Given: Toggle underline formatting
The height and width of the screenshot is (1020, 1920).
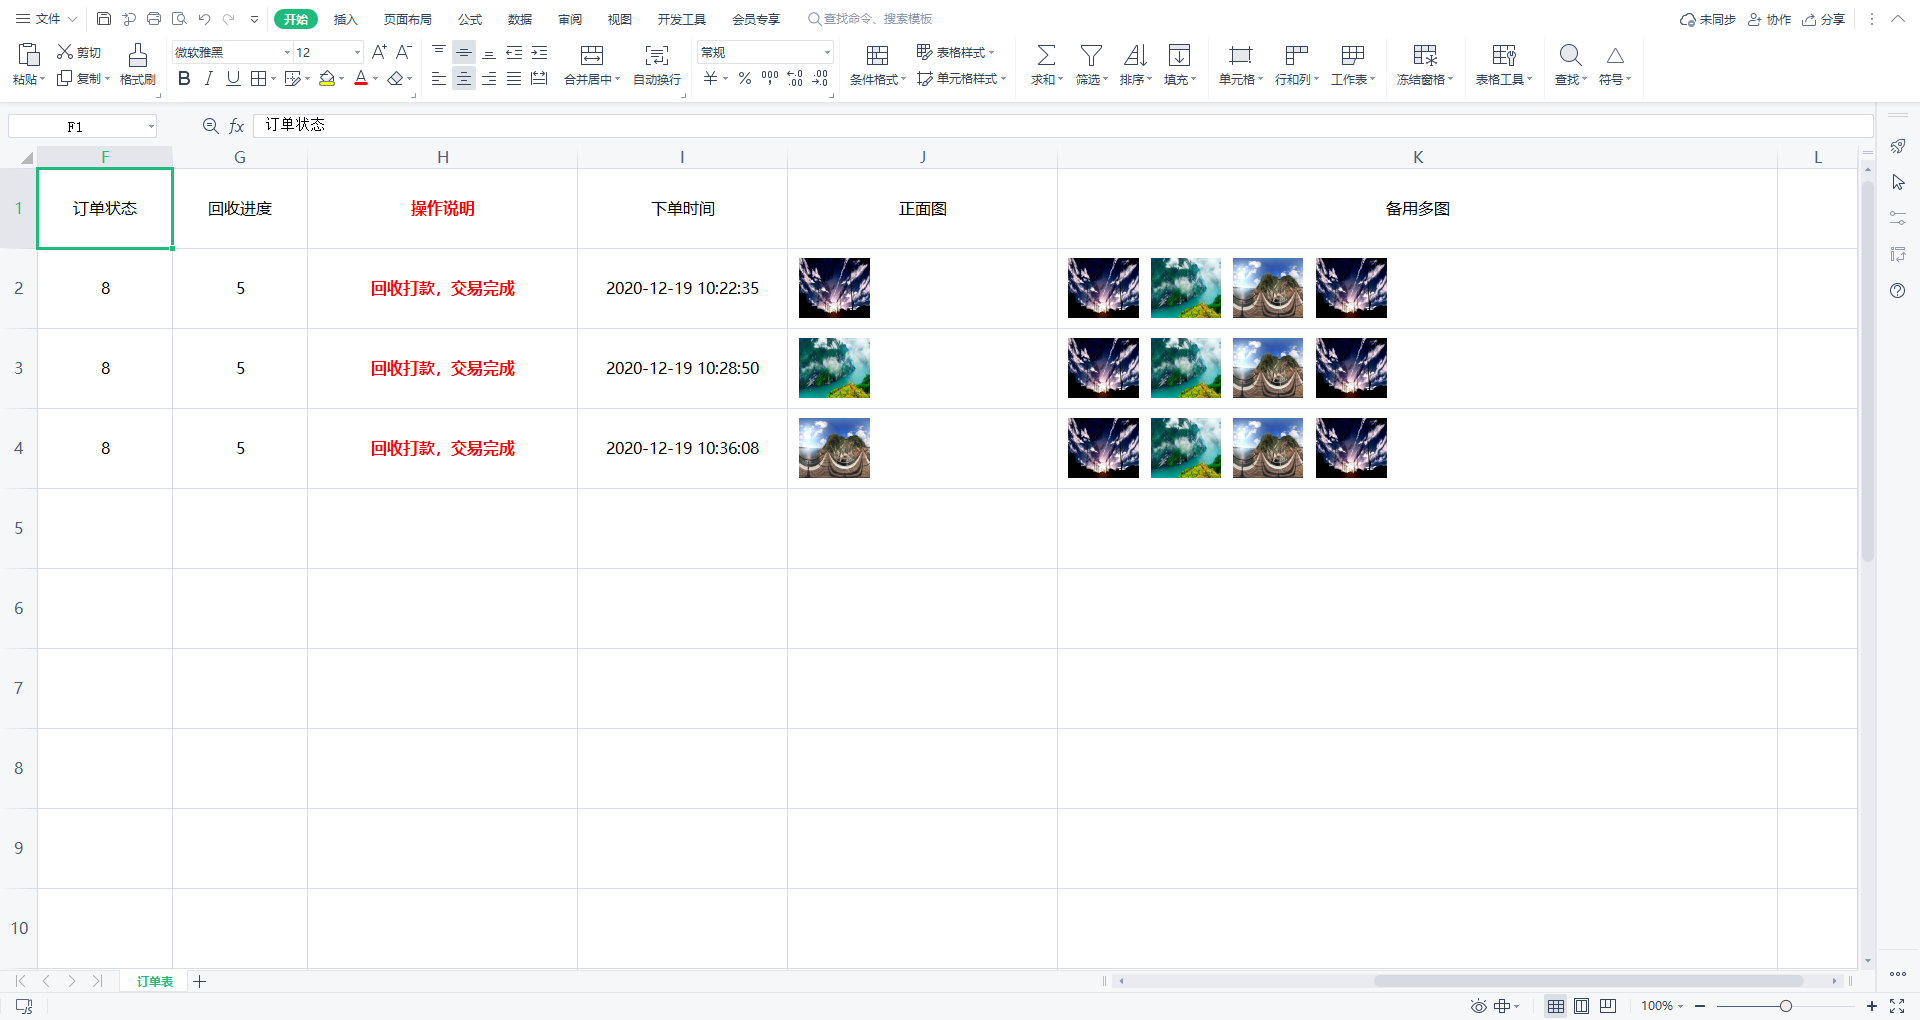Looking at the screenshot, I should (233, 78).
